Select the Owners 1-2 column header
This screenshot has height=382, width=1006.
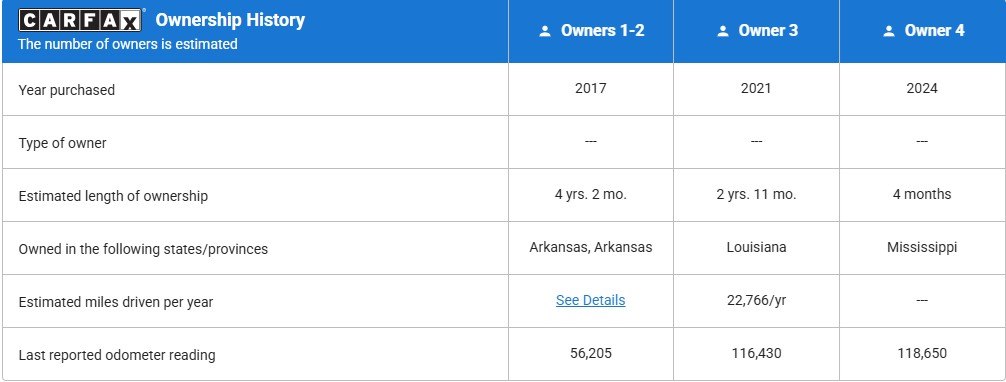591,31
